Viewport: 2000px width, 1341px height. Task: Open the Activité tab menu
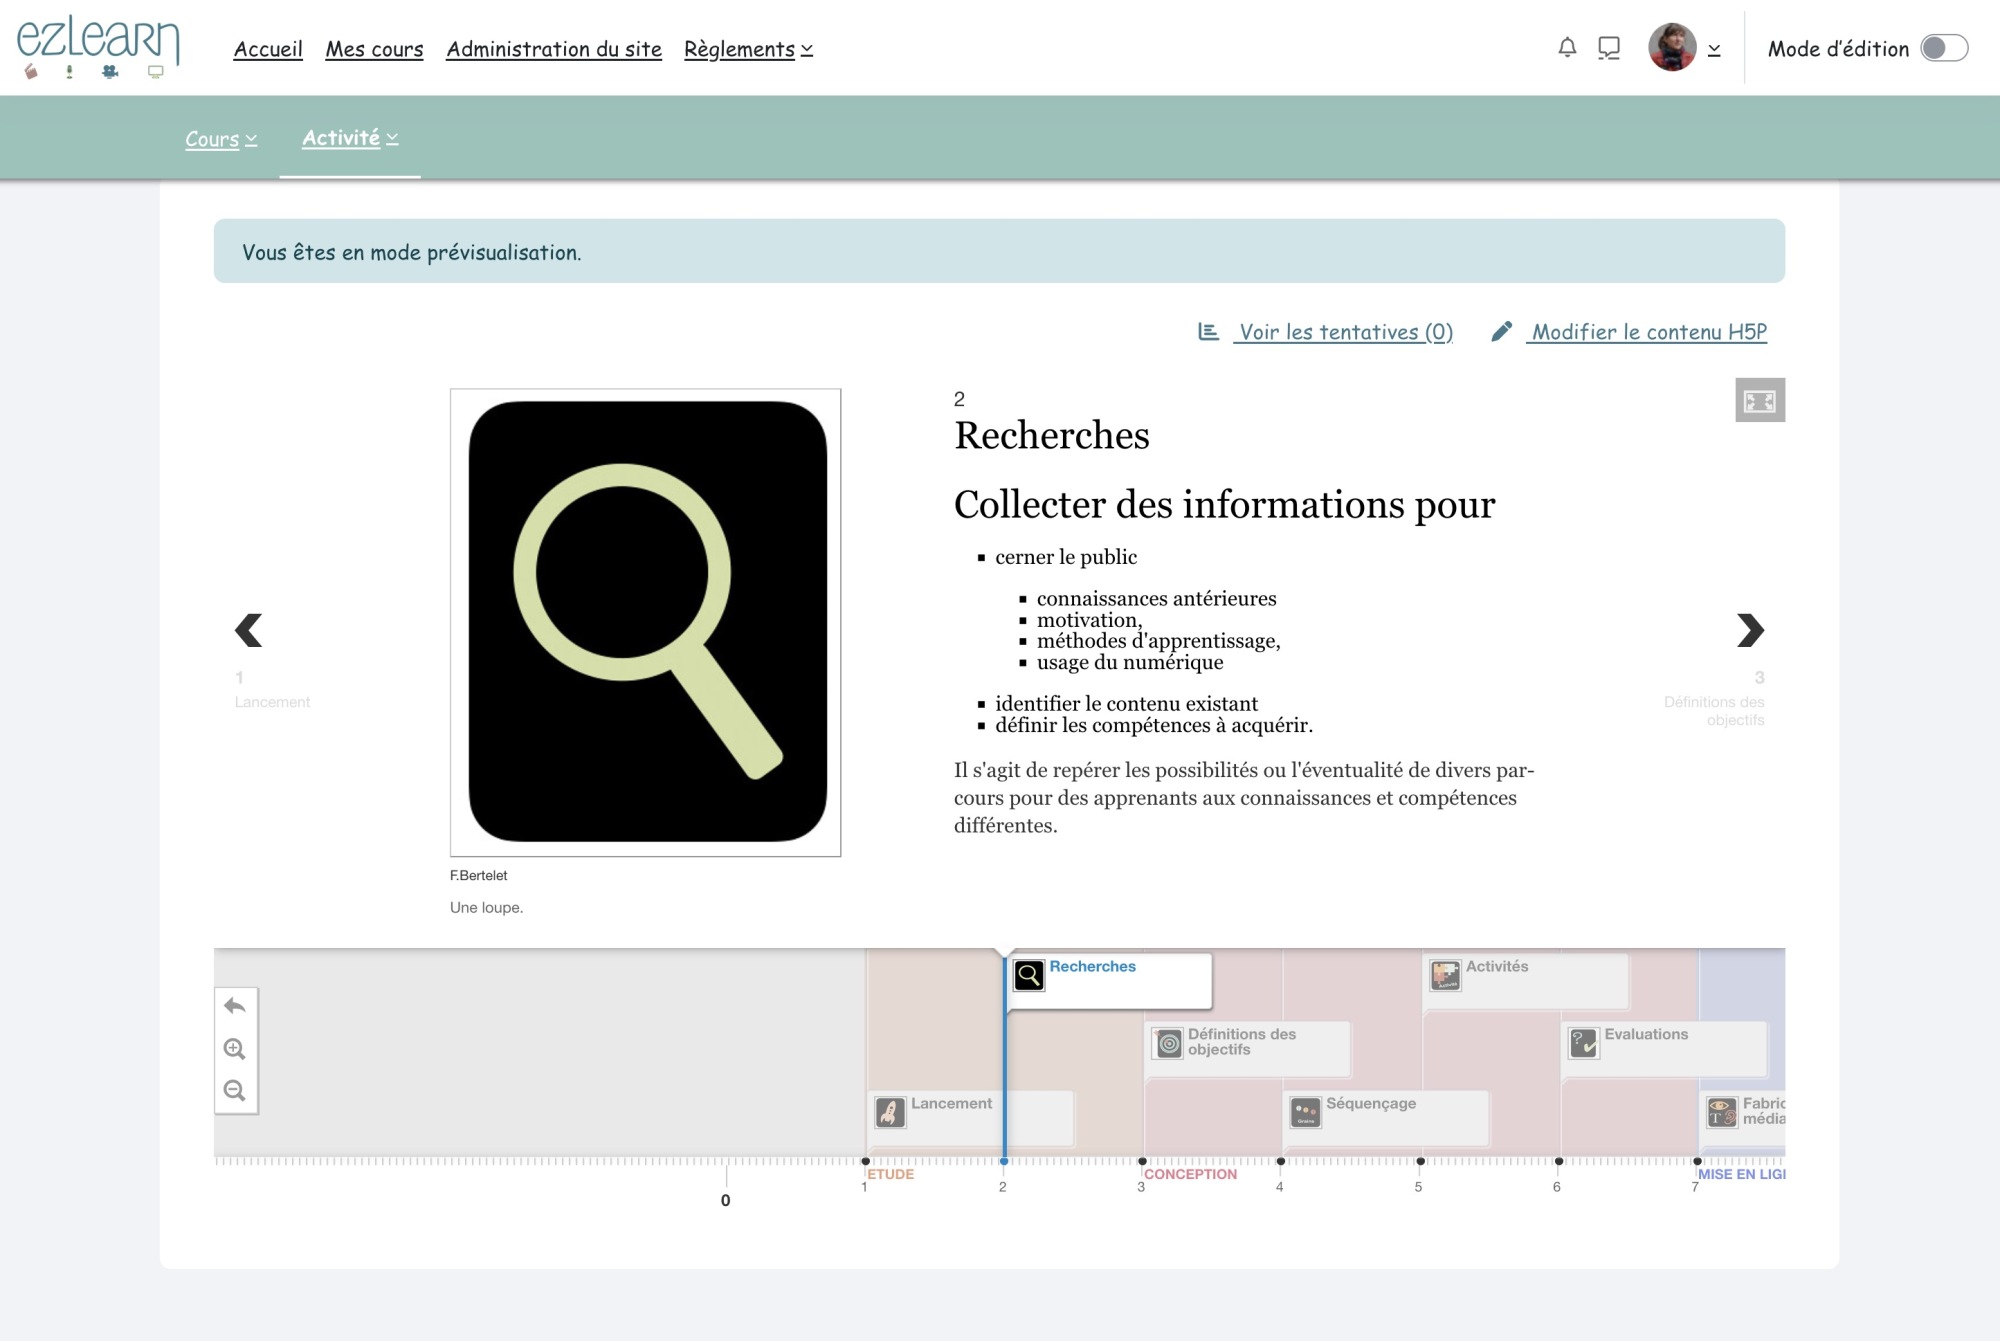point(350,138)
